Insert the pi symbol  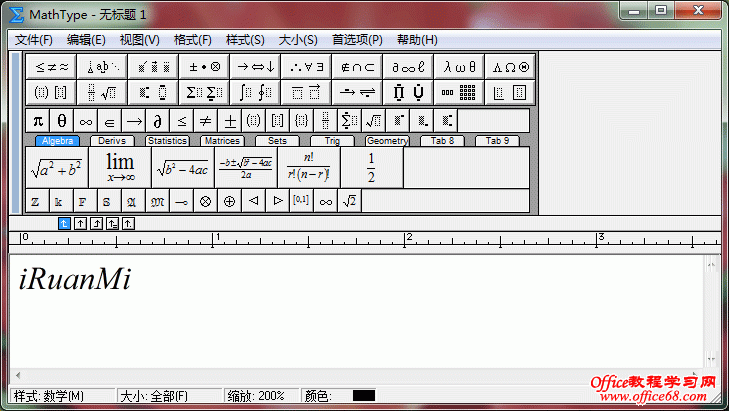tap(38, 121)
